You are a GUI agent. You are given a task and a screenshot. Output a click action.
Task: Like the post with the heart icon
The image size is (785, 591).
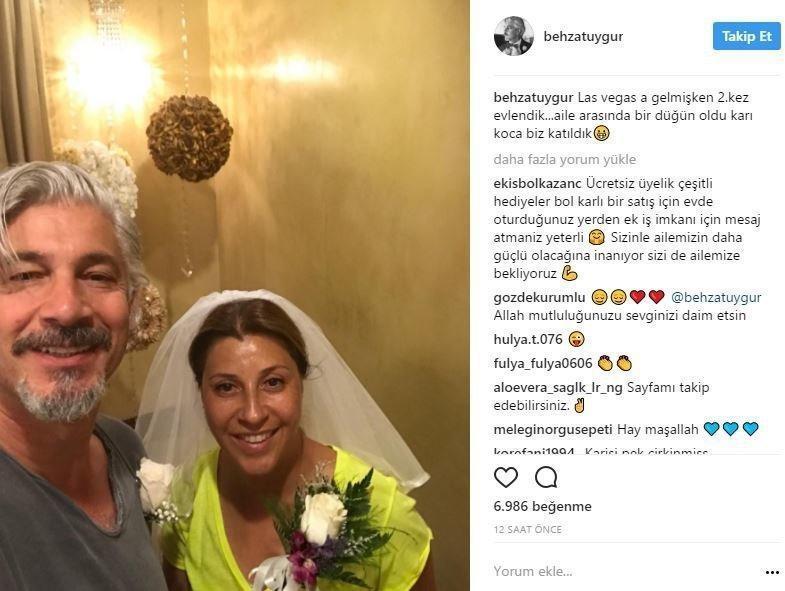[x=506, y=478]
